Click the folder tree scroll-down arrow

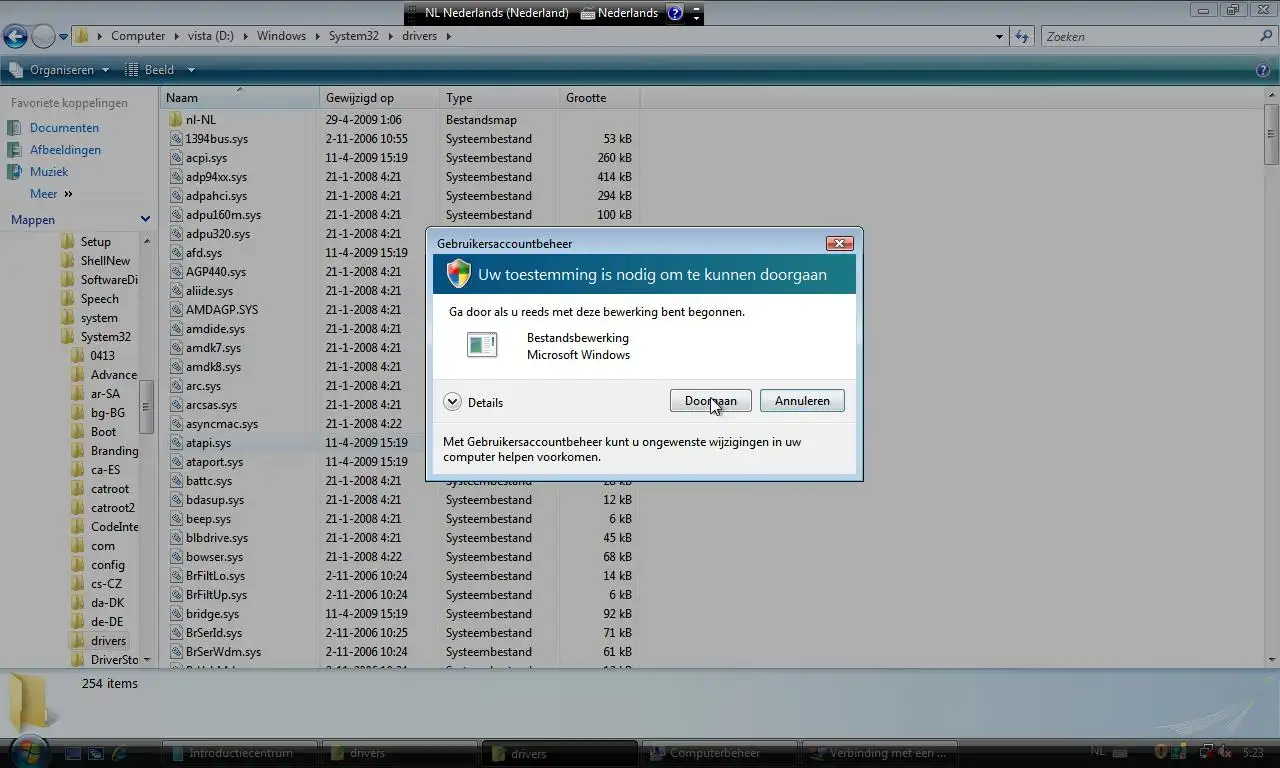click(147, 660)
